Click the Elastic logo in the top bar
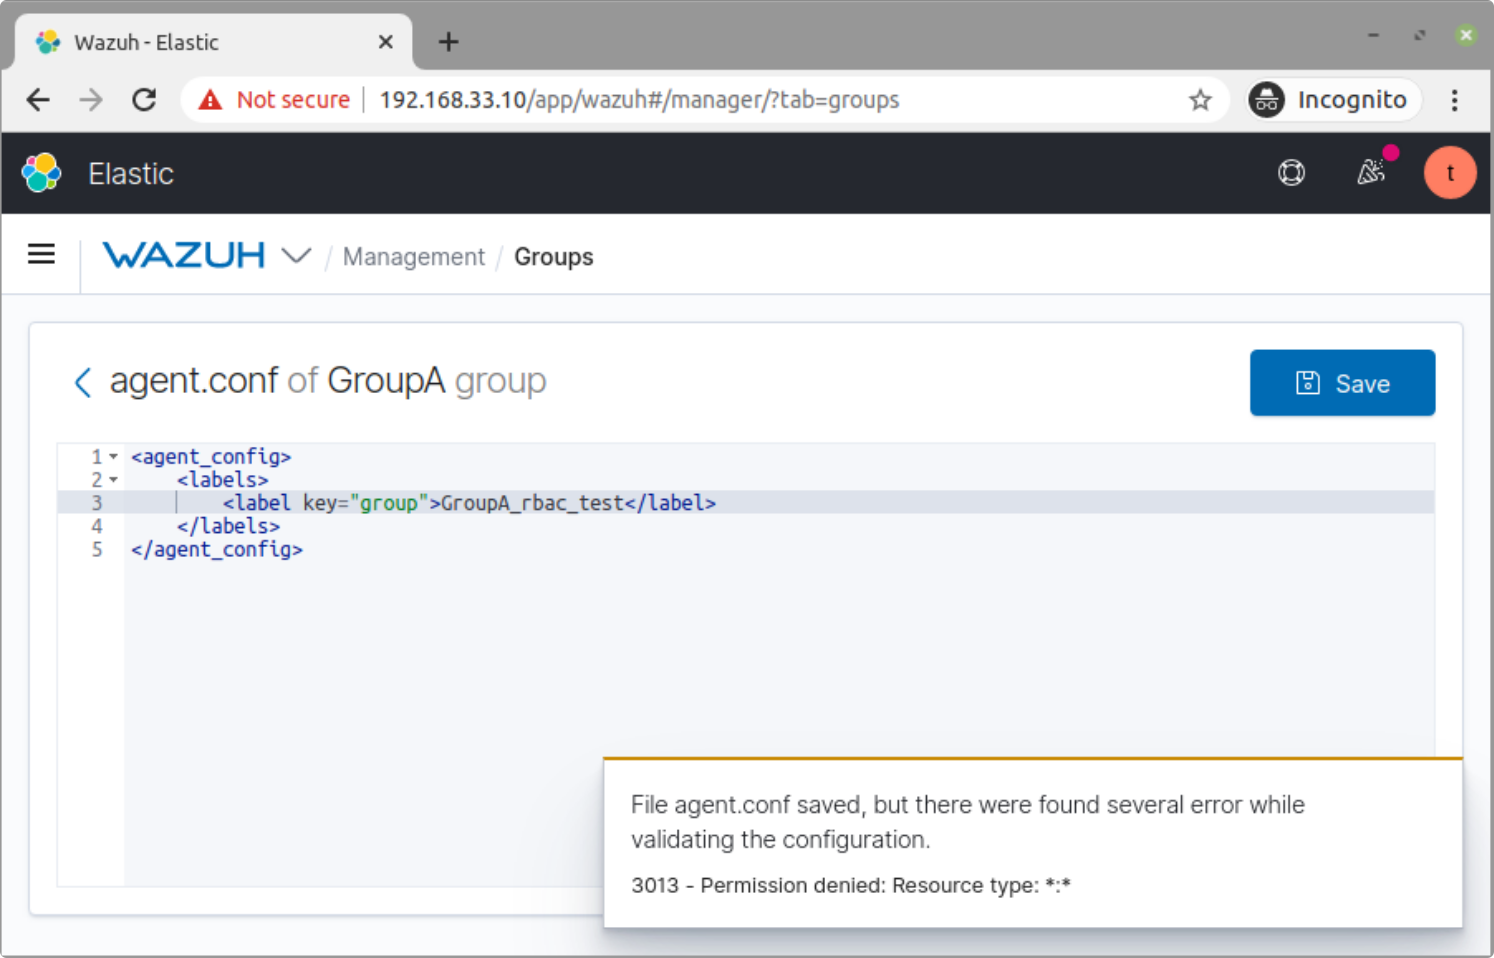 [x=41, y=172]
